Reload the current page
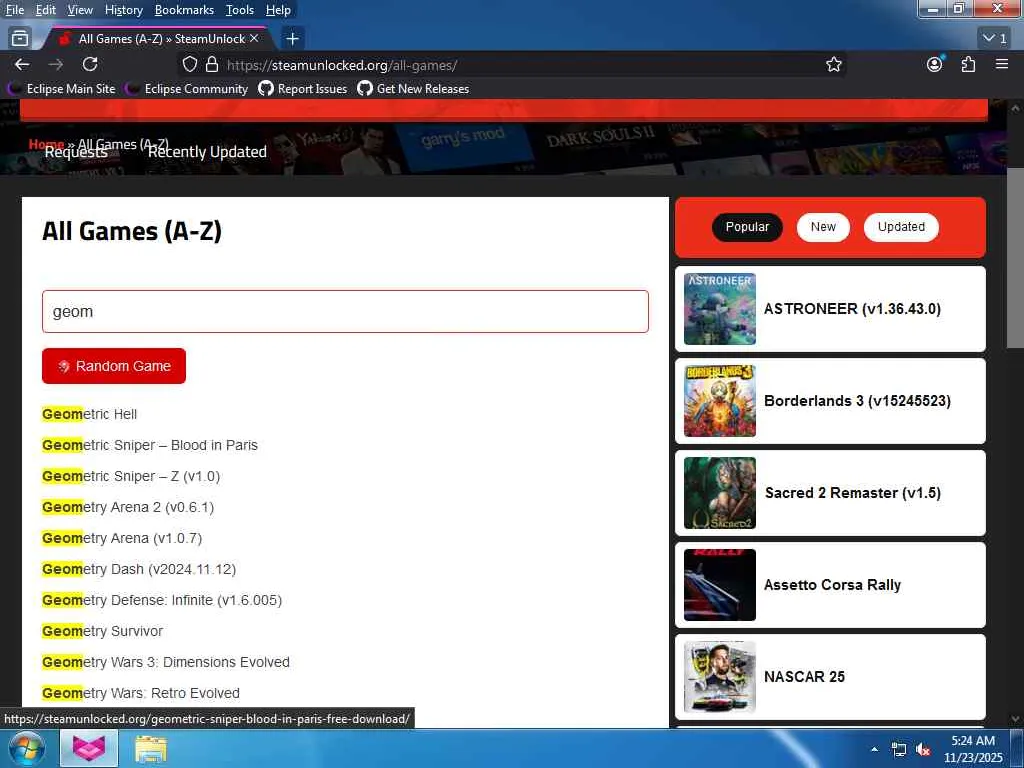The width and height of the screenshot is (1024, 768). pyautogui.click(x=90, y=64)
